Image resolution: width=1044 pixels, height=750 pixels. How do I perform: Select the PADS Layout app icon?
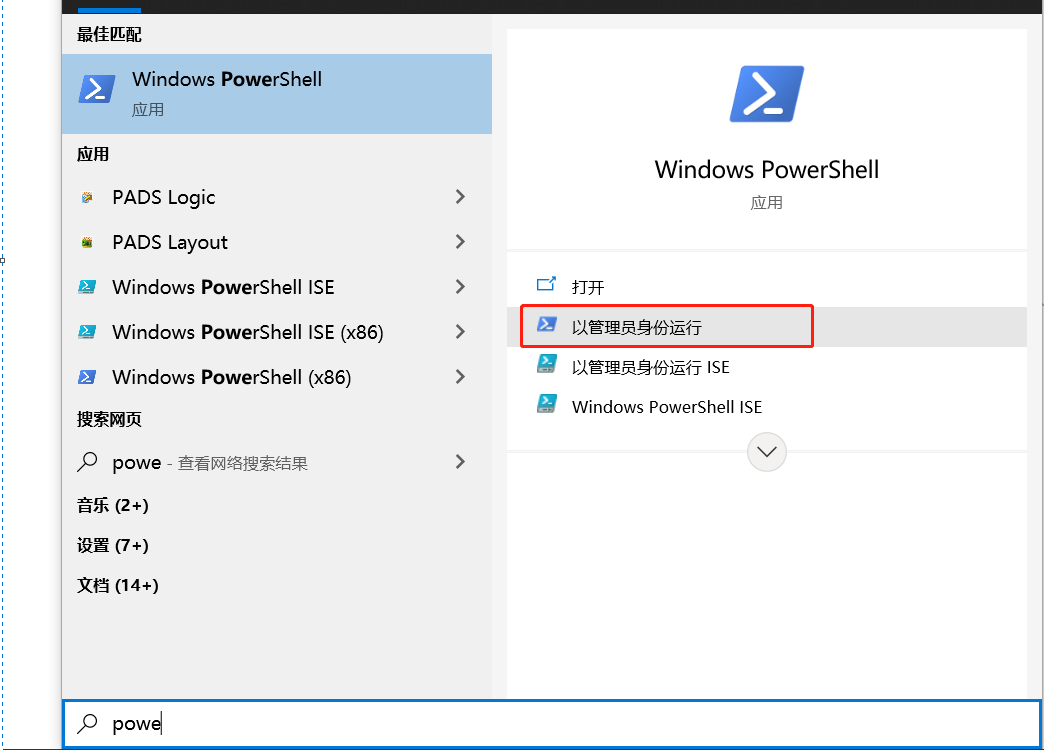click(x=85, y=242)
